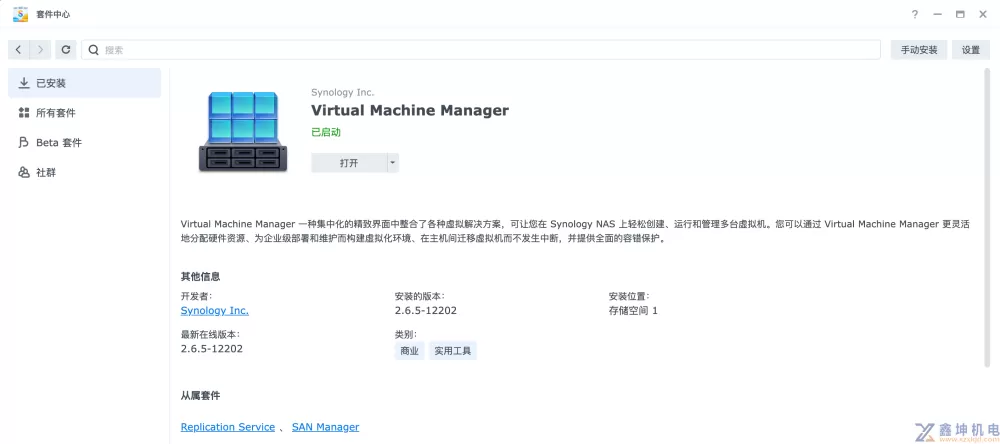Click the magnifier search icon
This screenshot has width=1000, height=444.
[x=94, y=50]
